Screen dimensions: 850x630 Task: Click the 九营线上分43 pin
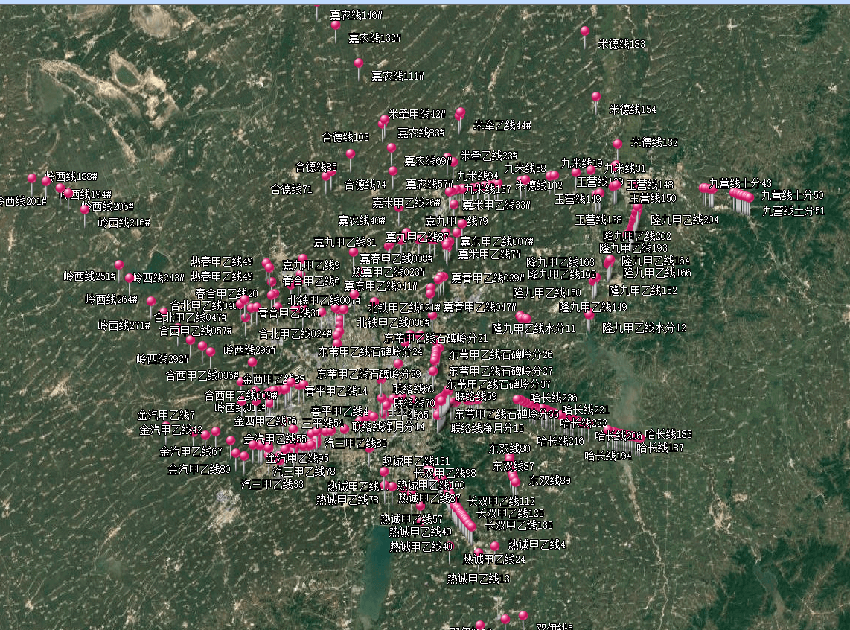coord(704,188)
